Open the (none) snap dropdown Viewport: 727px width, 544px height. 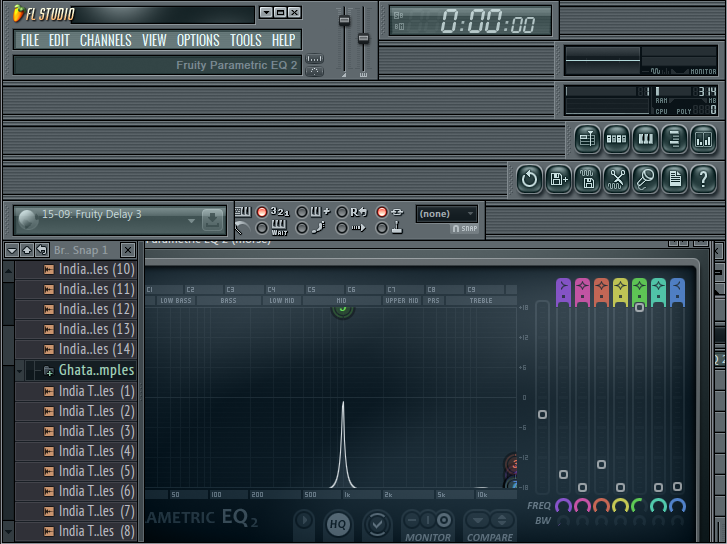pos(447,214)
